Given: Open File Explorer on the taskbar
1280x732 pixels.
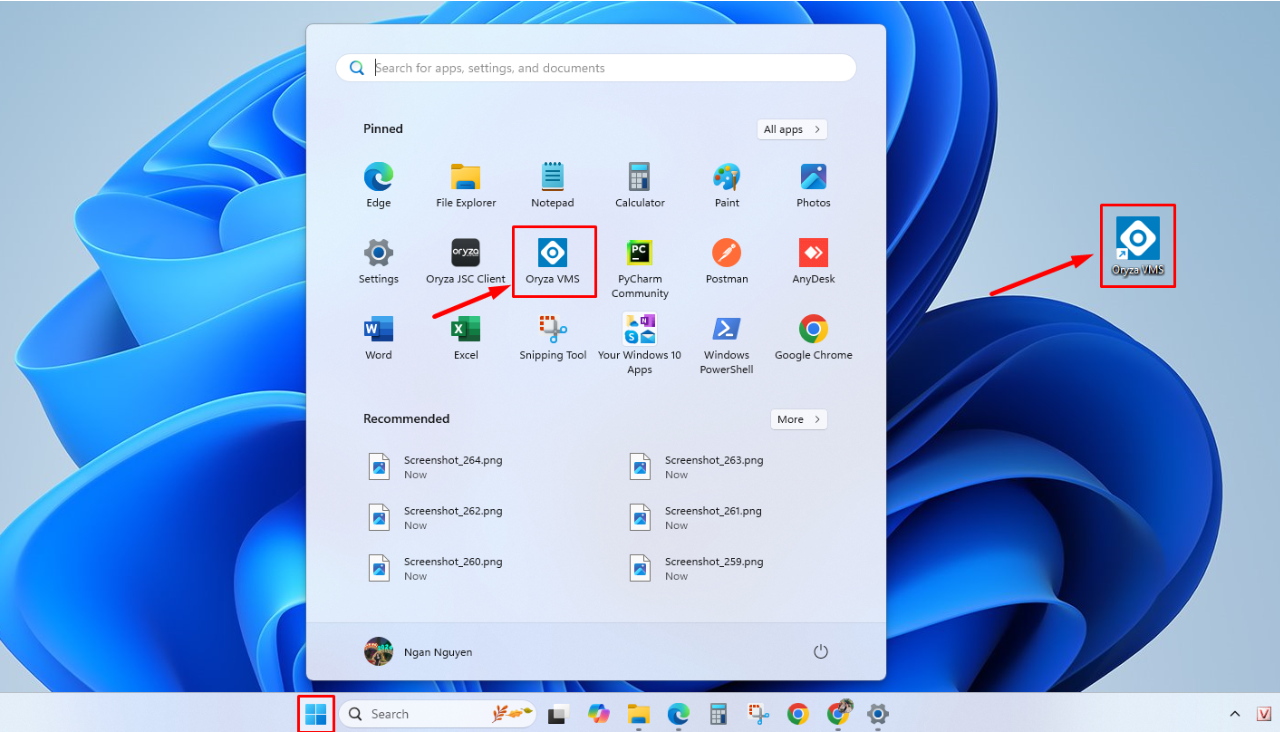Looking at the screenshot, I should click(x=638, y=714).
